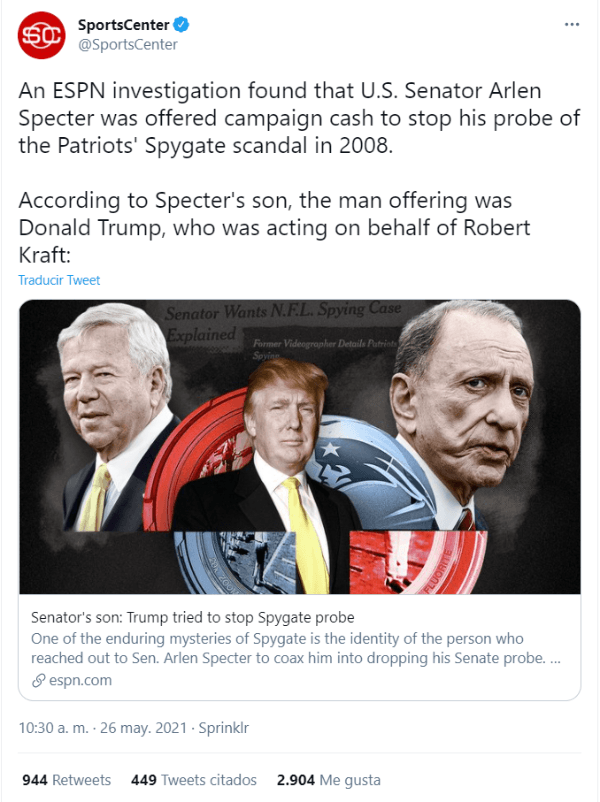
Task: Click the chain link icon beside espn.com
Action: click(x=39, y=681)
